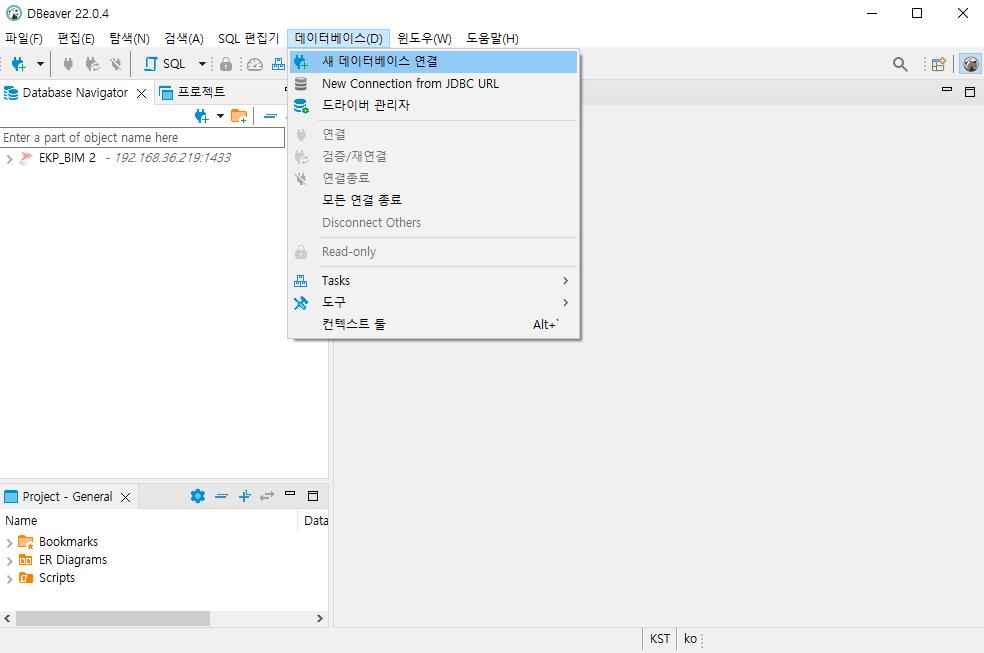The height and width of the screenshot is (653, 984).
Task: Click the create project folder icon
Action: [x=239, y=116]
